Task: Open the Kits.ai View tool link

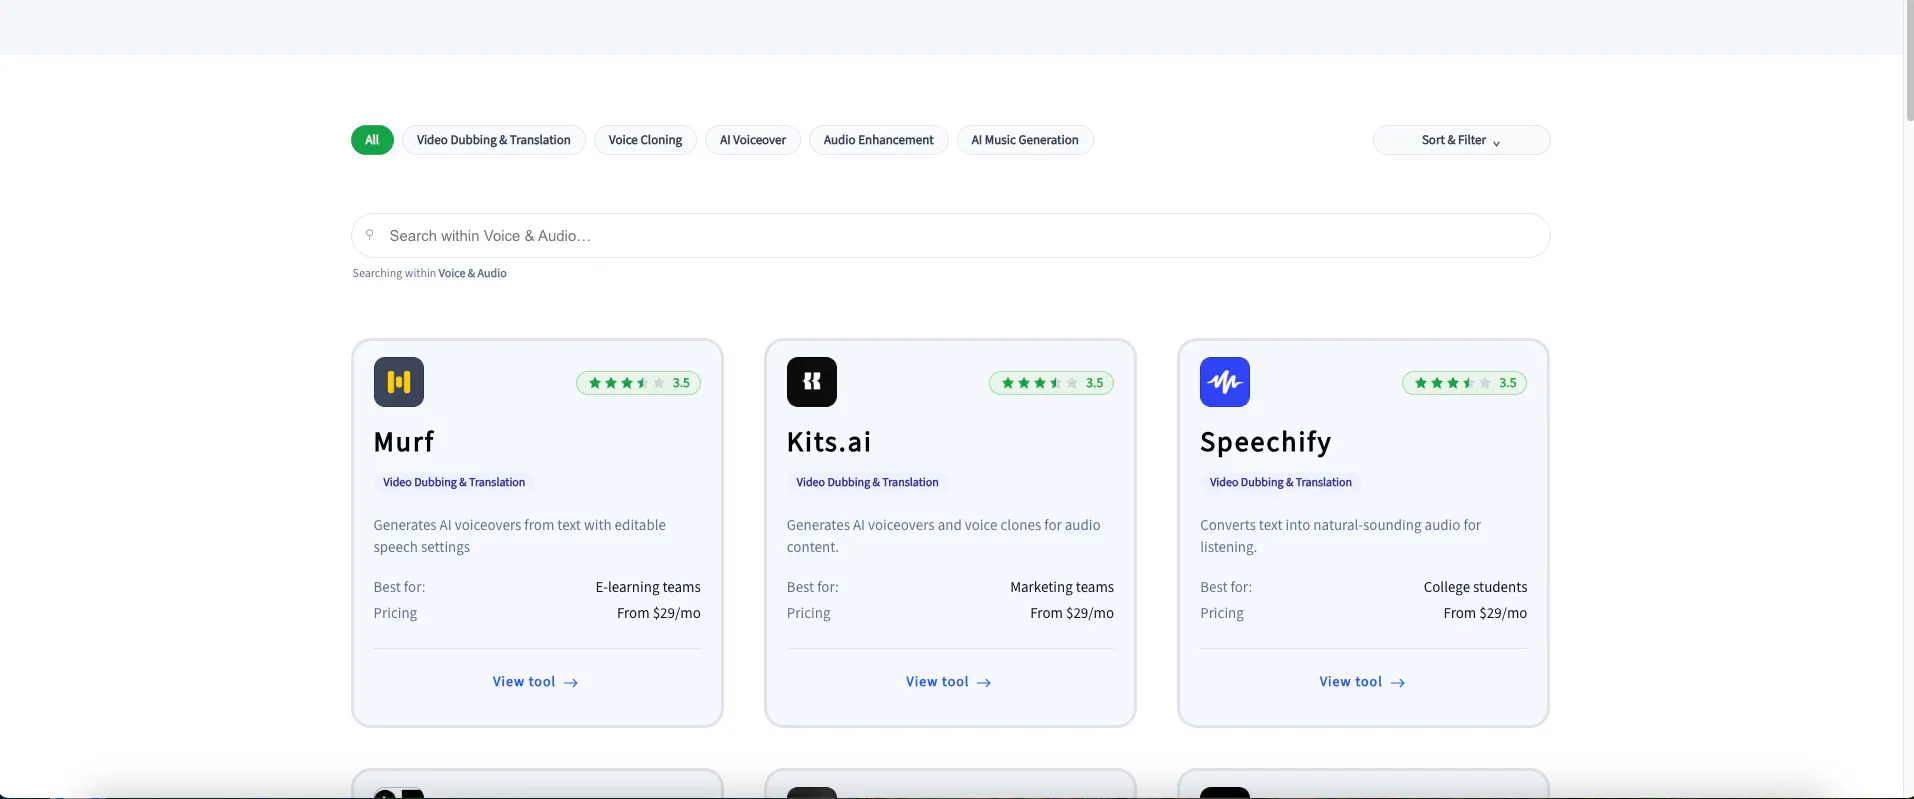Action: coord(949,682)
